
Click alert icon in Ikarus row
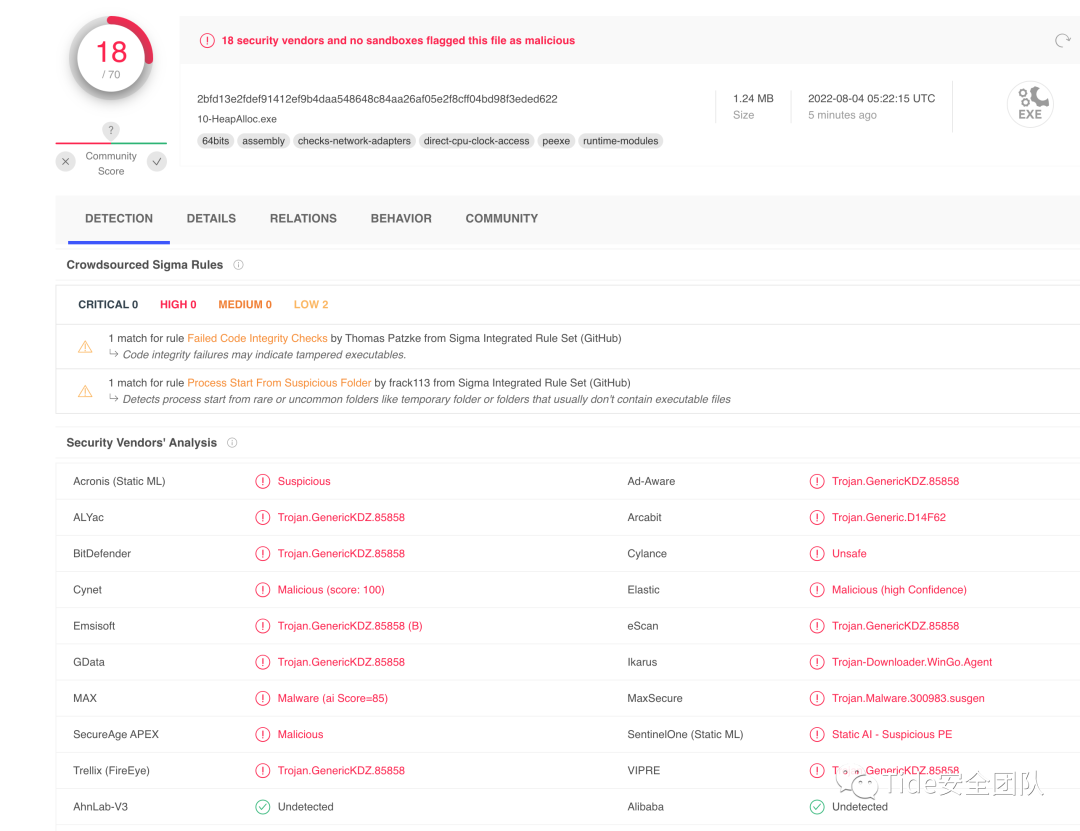816,661
